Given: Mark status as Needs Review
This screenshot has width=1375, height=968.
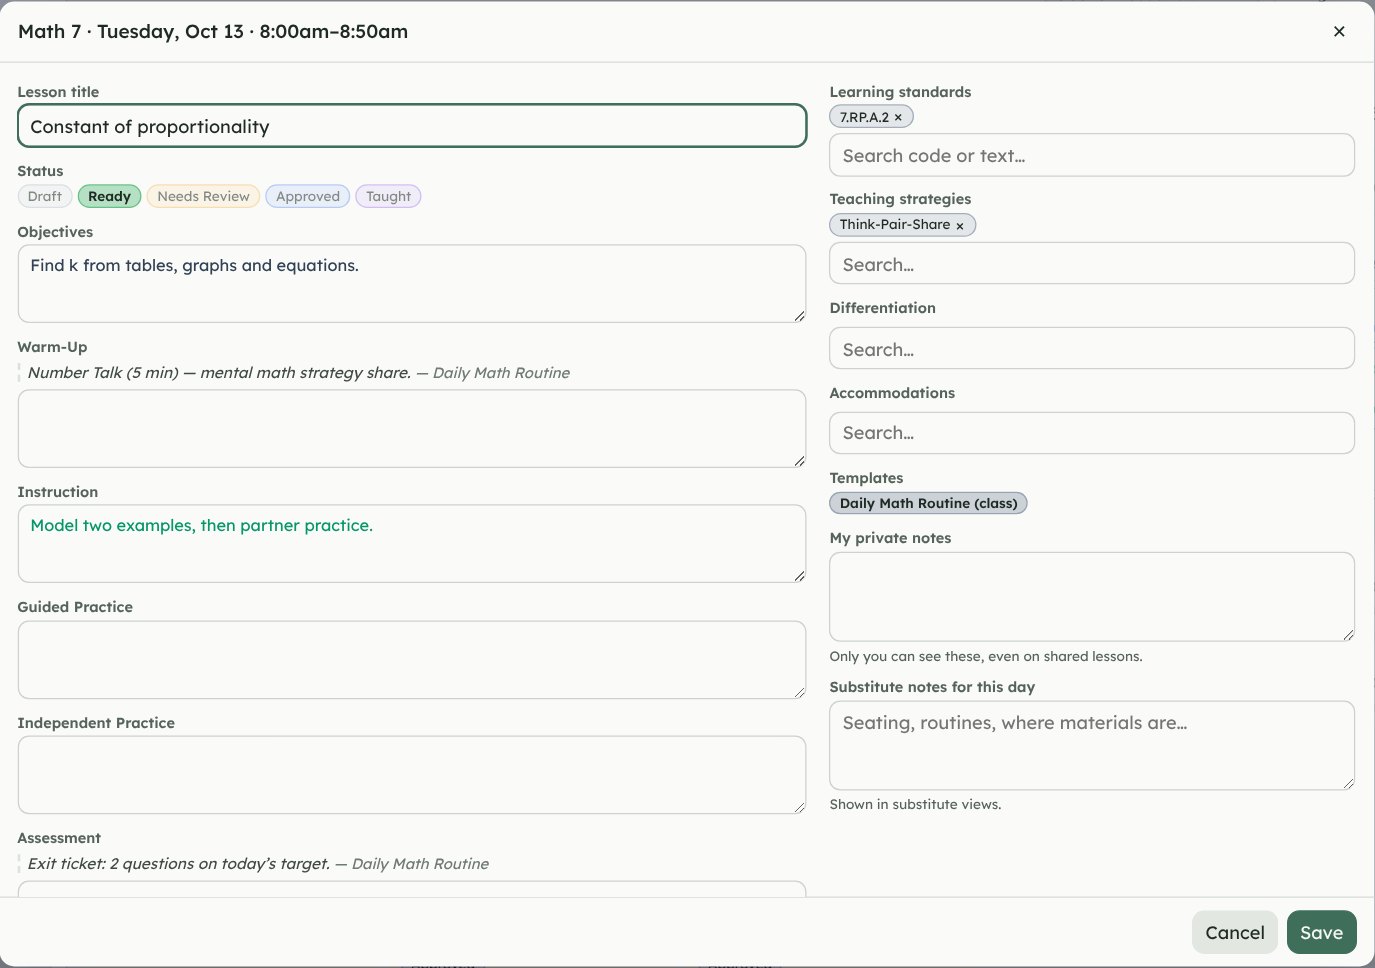Looking at the screenshot, I should pos(203,196).
